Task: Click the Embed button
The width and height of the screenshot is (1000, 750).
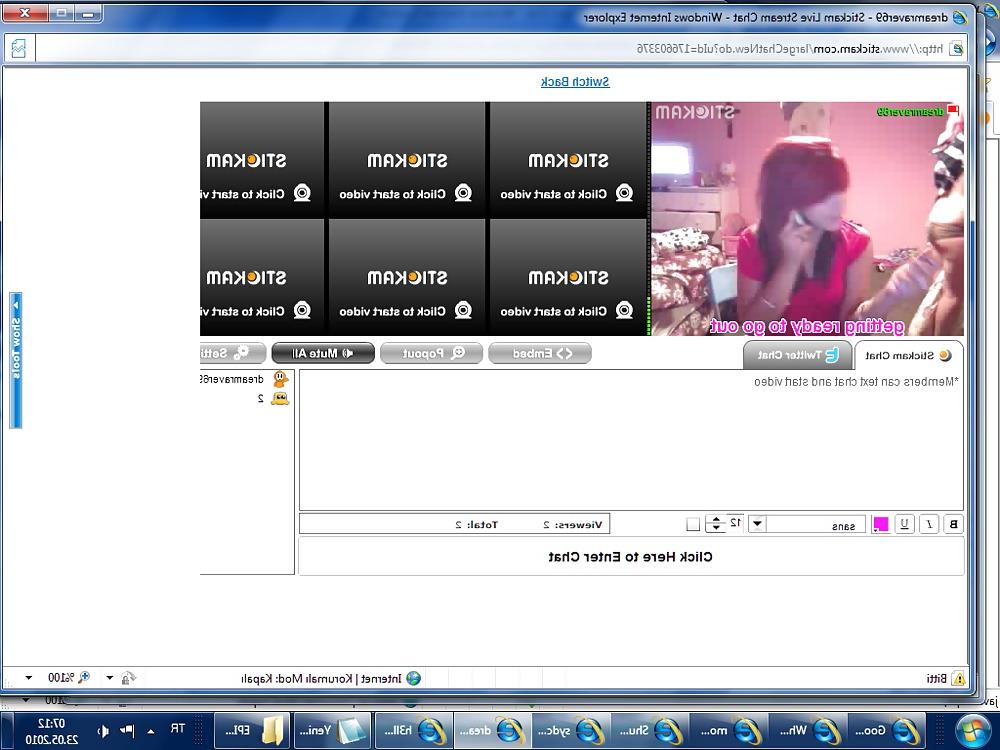Action: [x=540, y=353]
